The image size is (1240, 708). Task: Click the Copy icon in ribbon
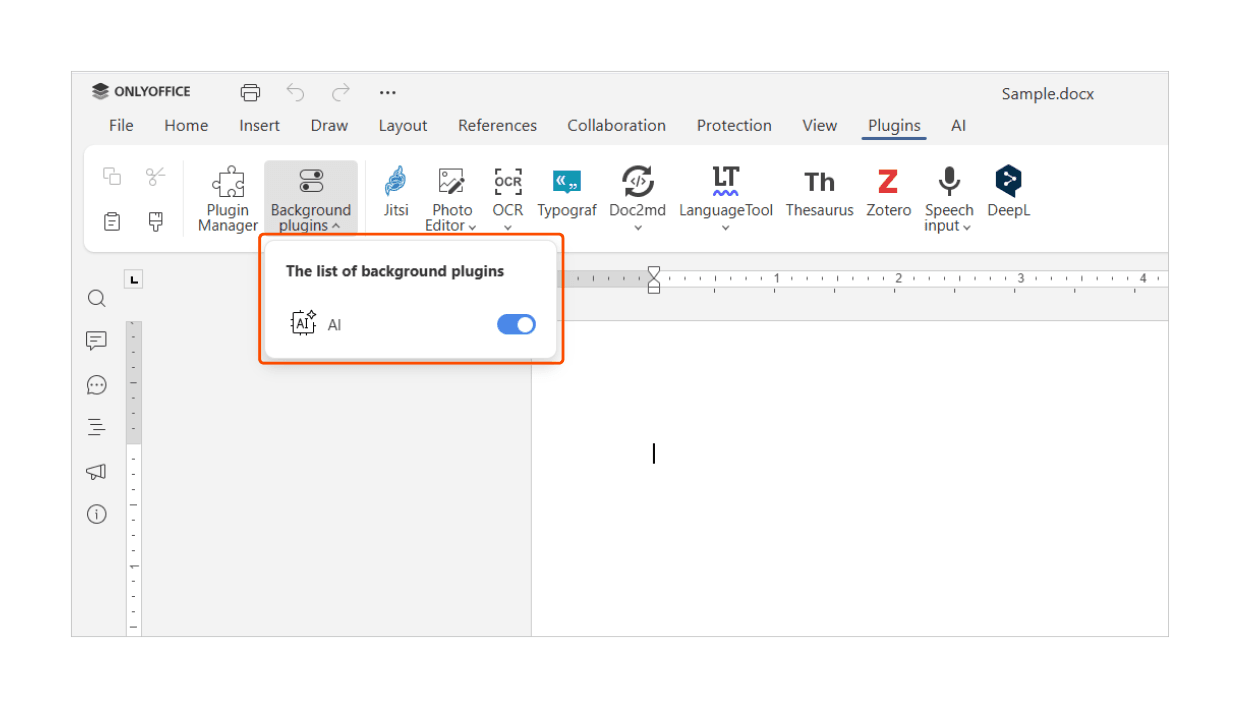click(112, 177)
